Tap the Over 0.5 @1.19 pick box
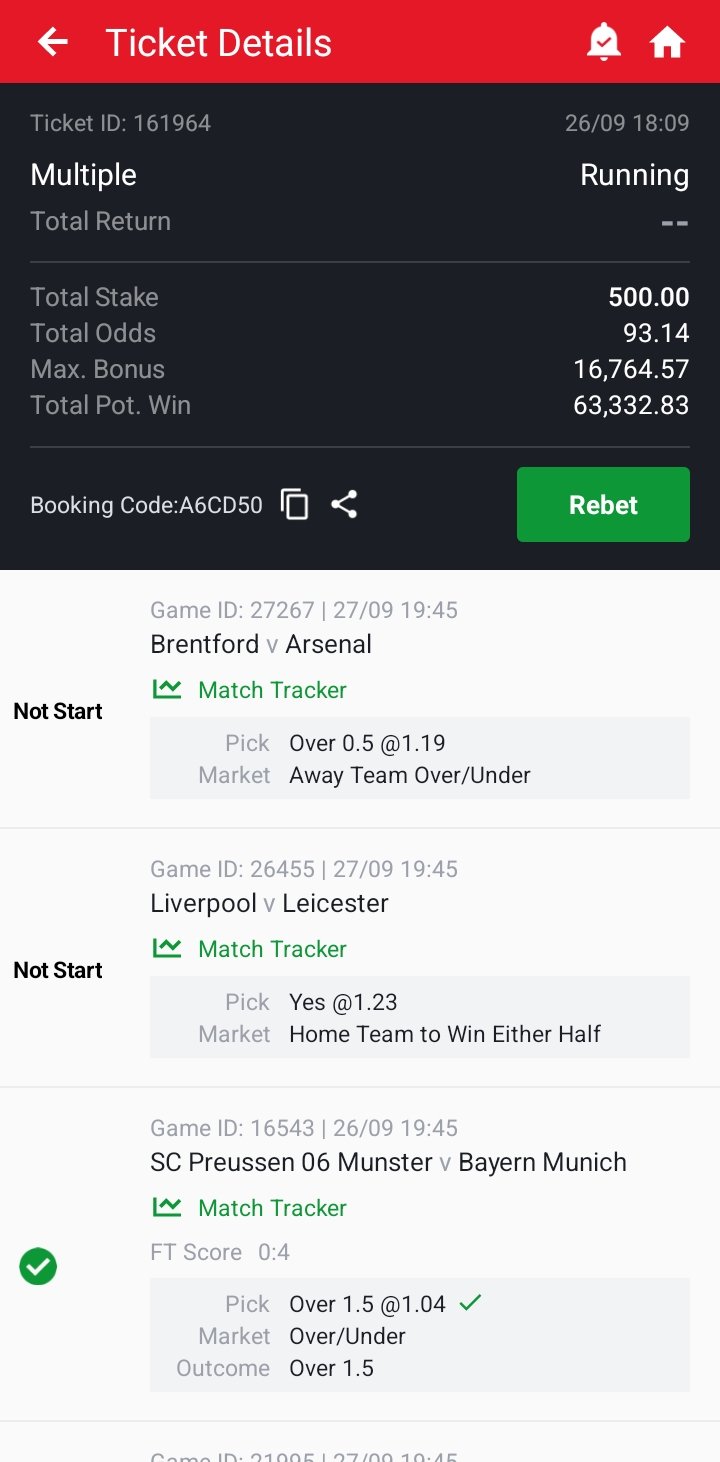This screenshot has width=720, height=1462. click(419, 758)
